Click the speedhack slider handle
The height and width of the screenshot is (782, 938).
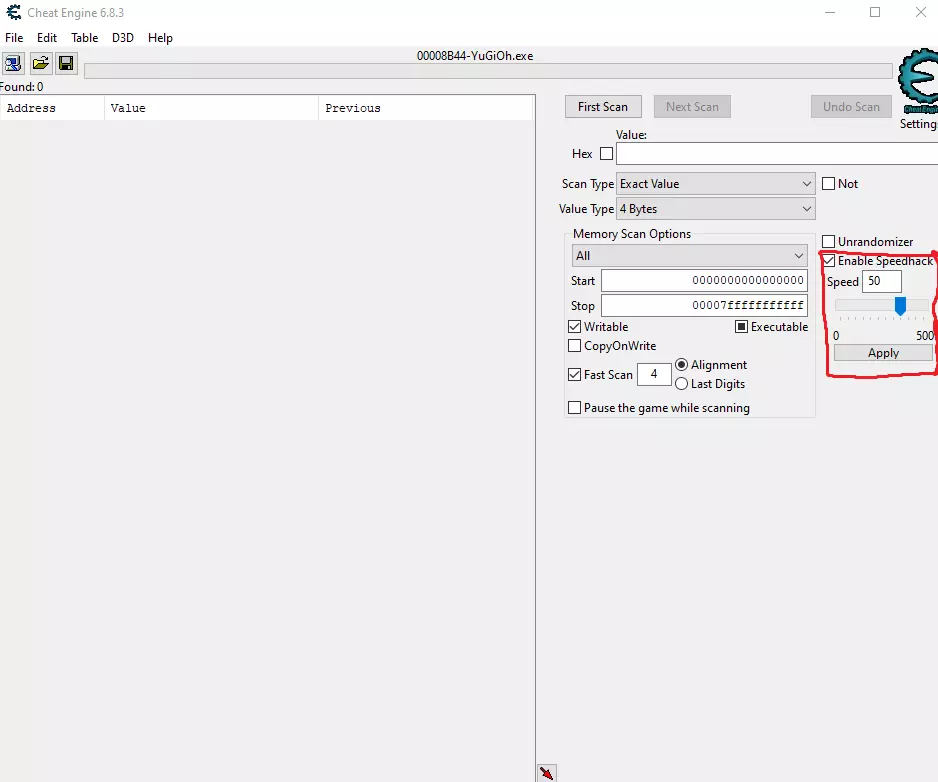pos(900,306)
